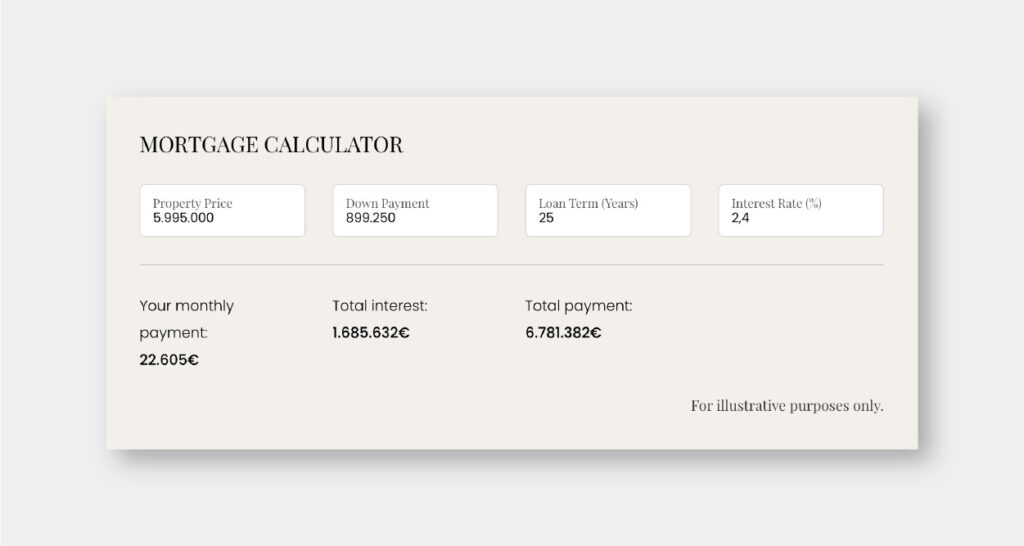Image resolution: width=1024 pixels, height=546 pixels.
Task: Click the "For illustrative purposes only" disclaimer
Action: (787, 406)
